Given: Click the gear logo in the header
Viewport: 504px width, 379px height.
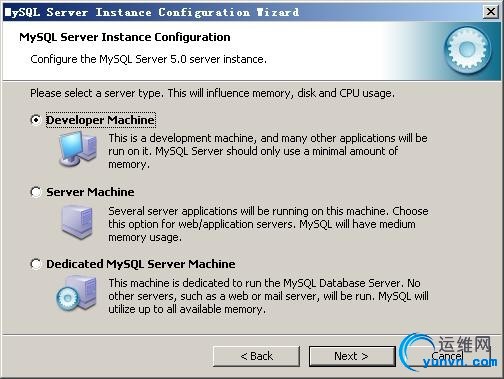Looking at the screenshot, I should [x=468, y=50].
